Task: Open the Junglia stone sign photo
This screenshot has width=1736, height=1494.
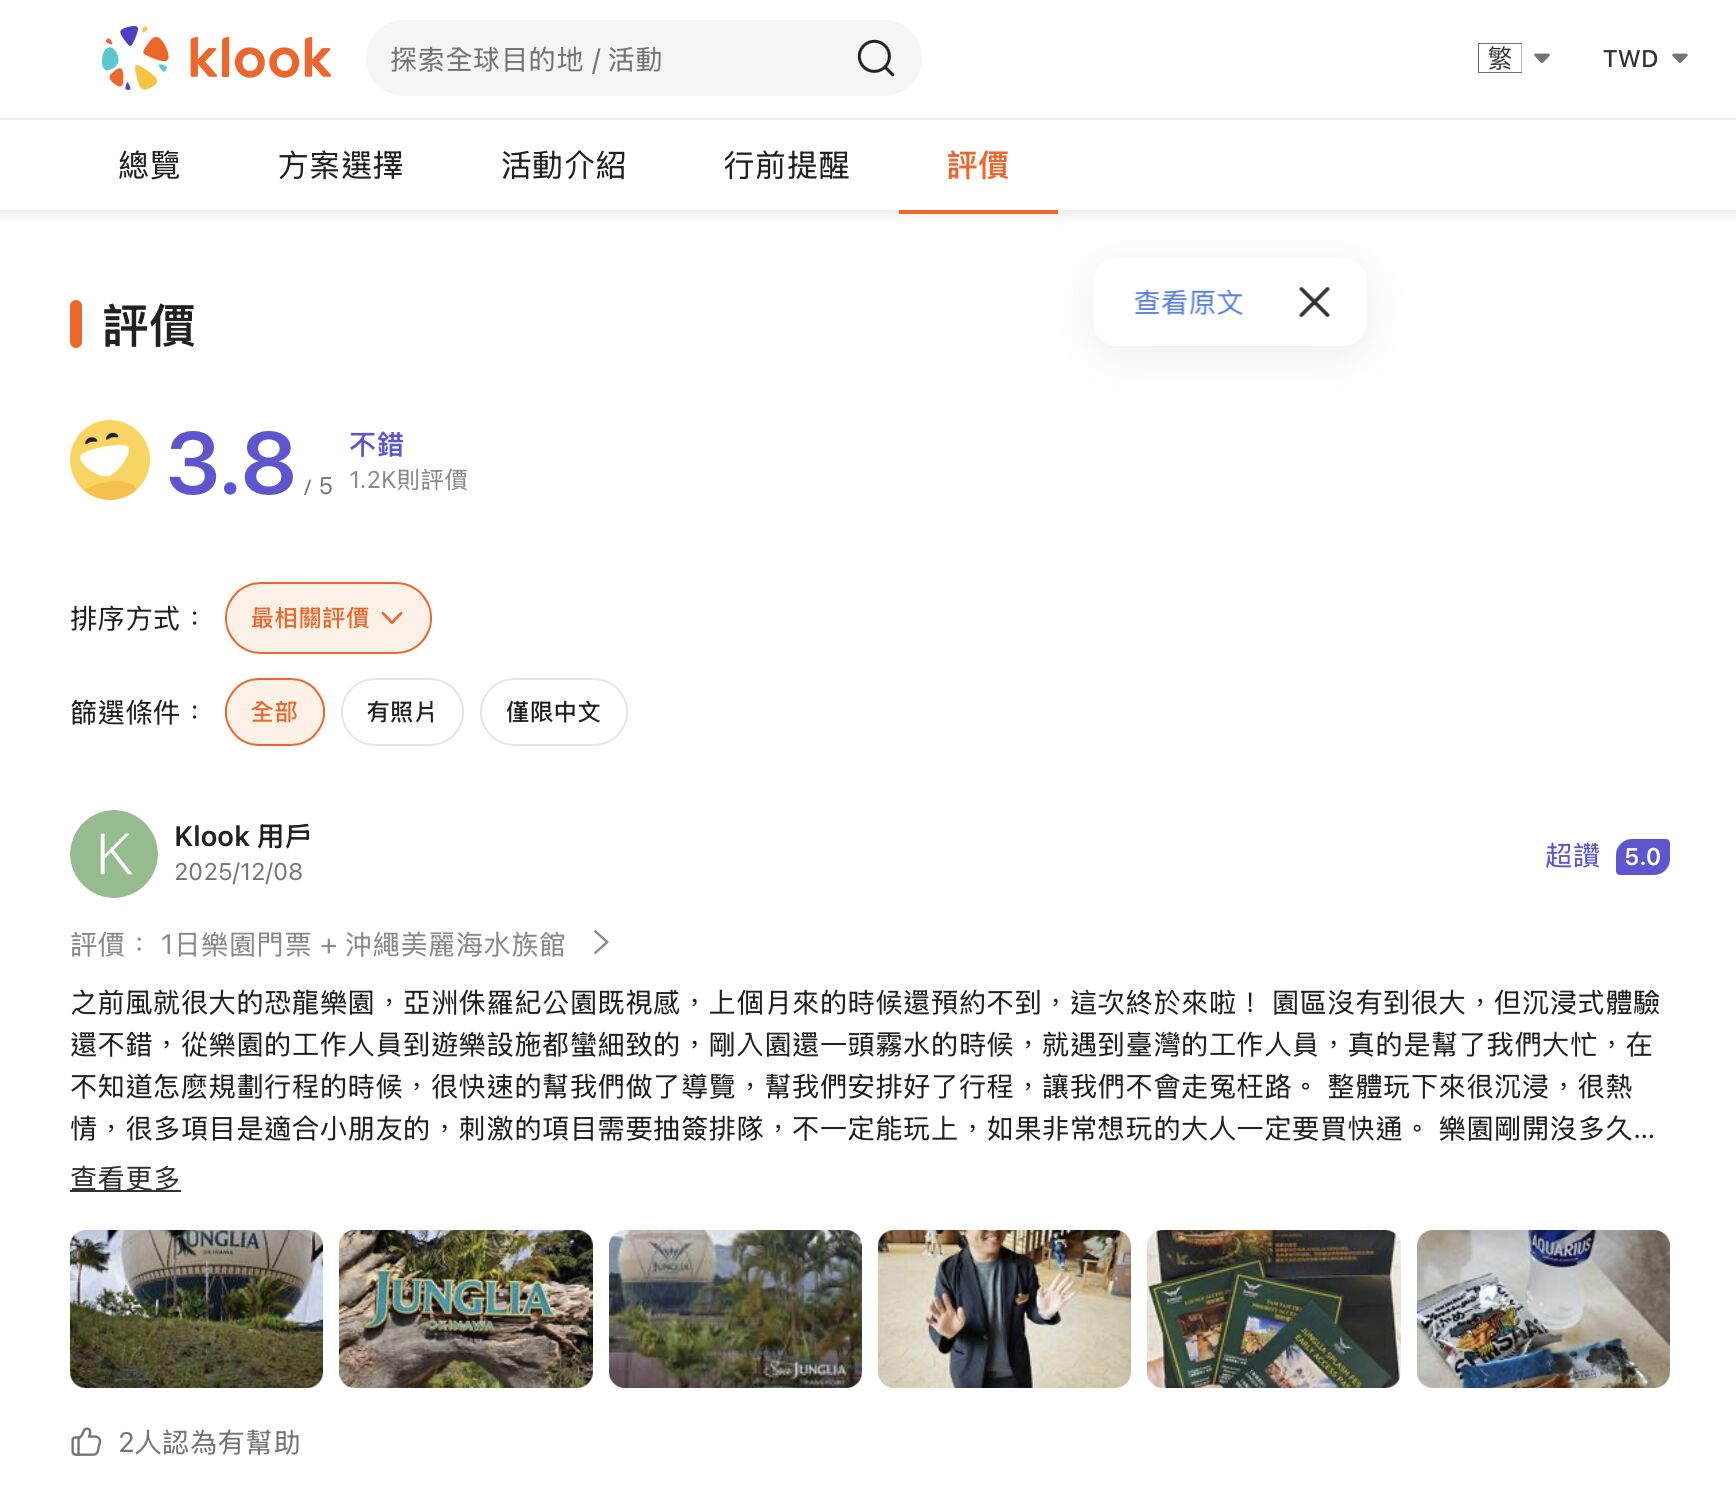Action: 465,1308
